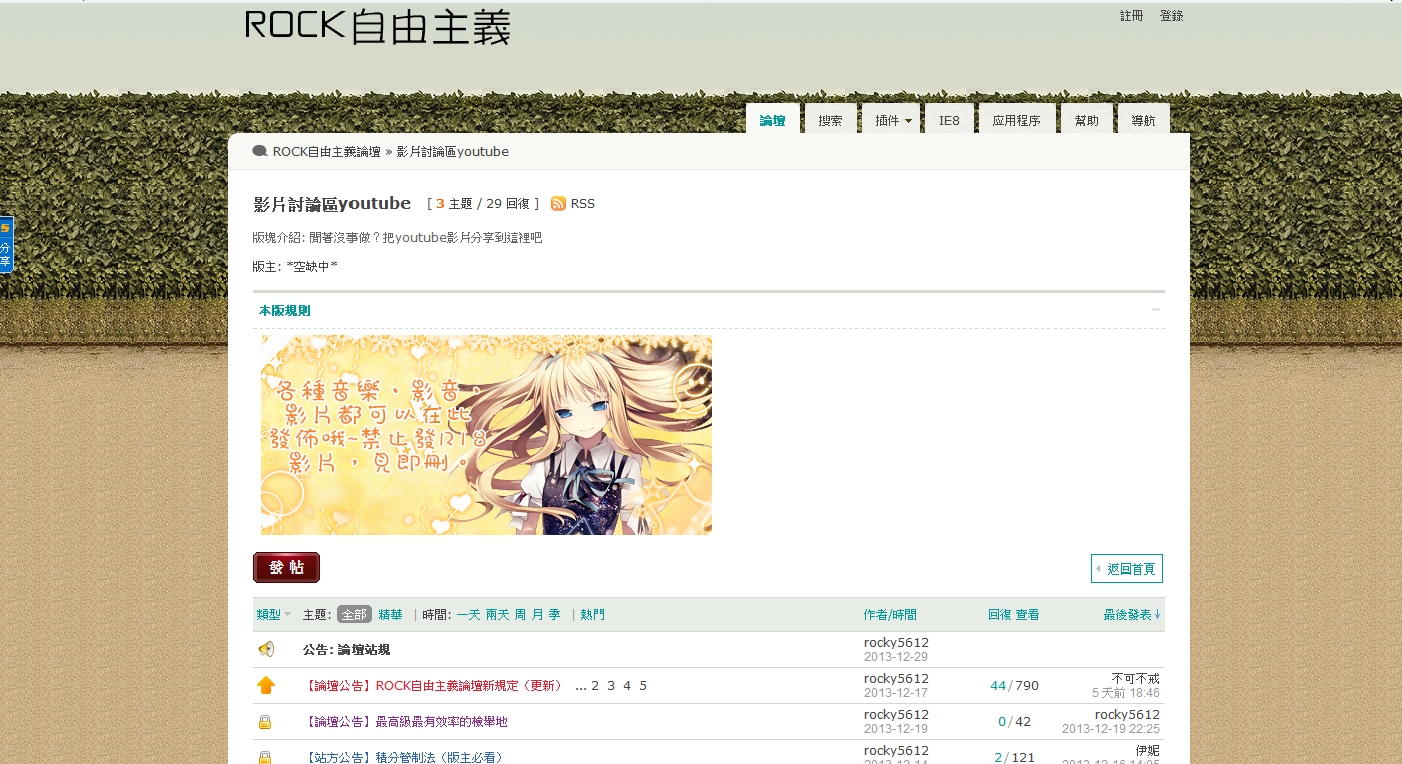Click last poster 伊妮
Image resolution: width=1402 pixels, height=764 pixels.
(1148, 750)
